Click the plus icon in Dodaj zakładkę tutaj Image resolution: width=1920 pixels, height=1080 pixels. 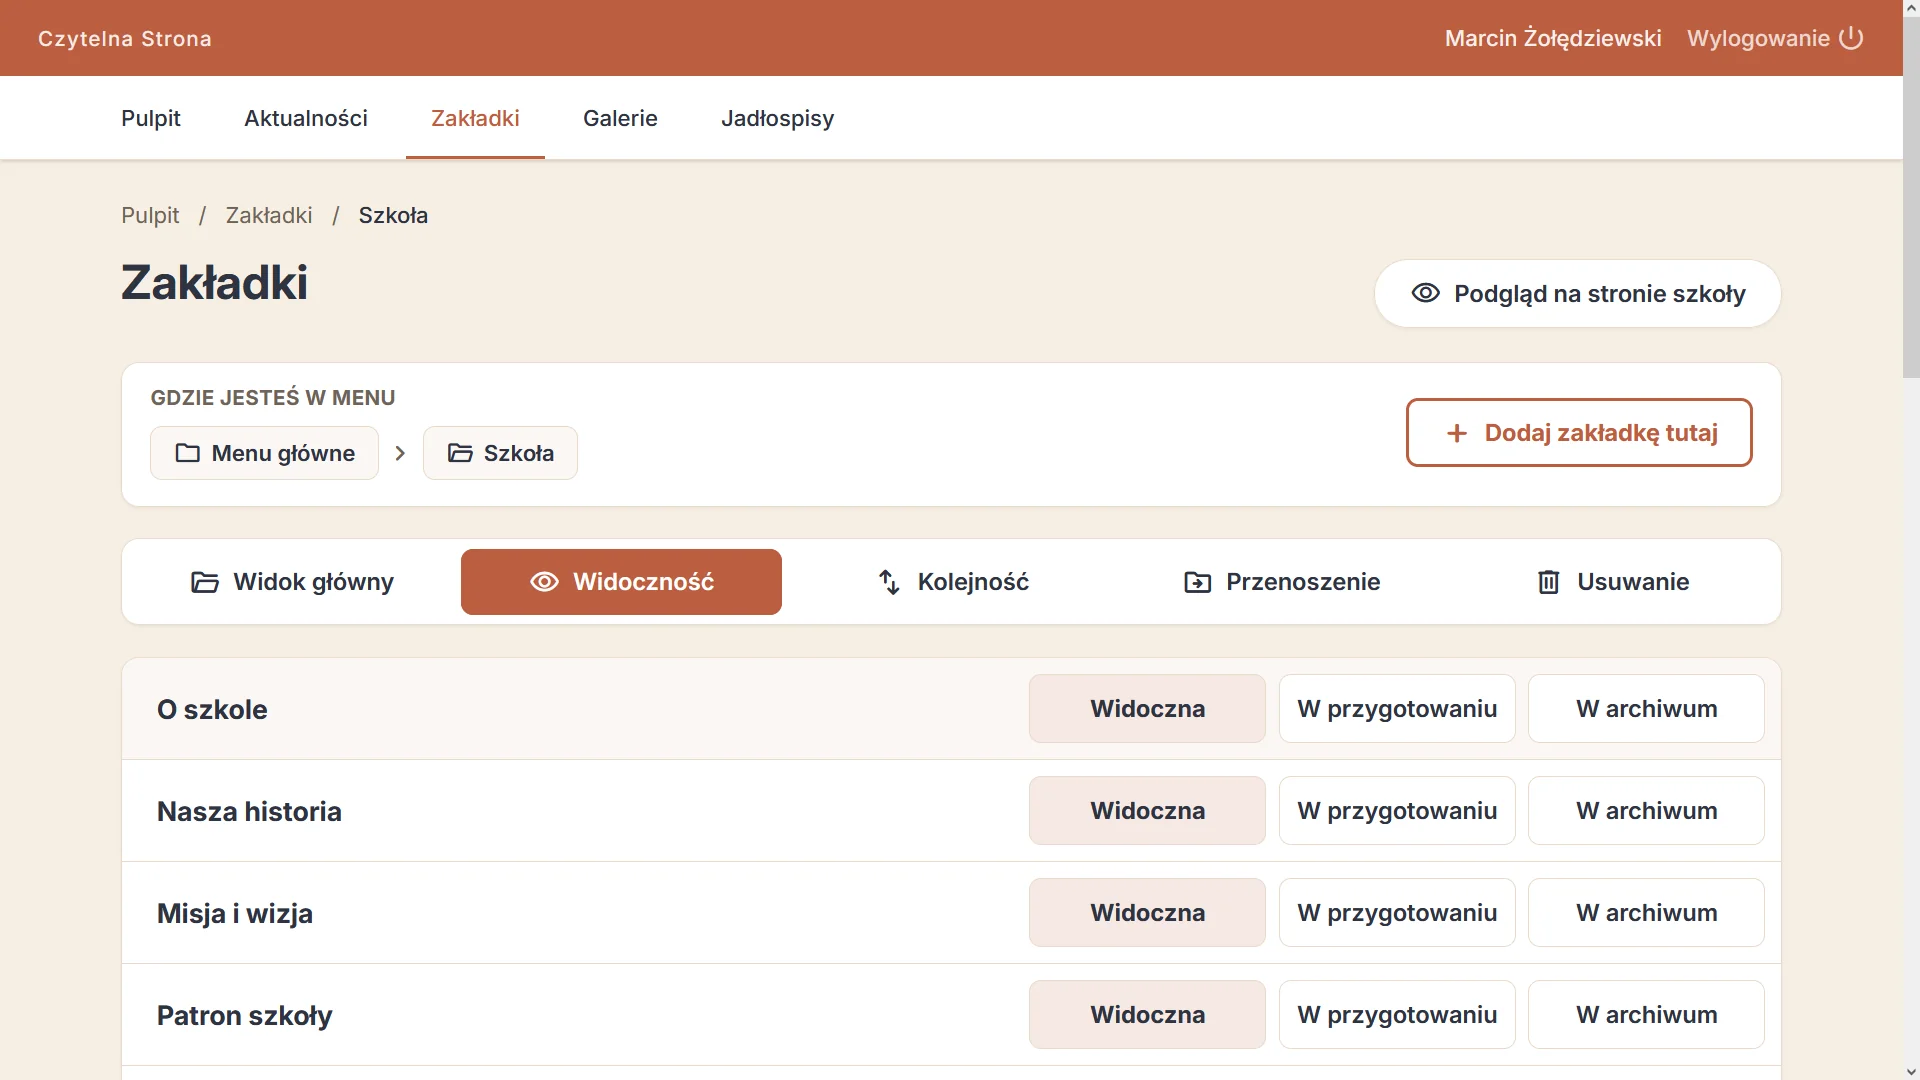pos(1457,433)
